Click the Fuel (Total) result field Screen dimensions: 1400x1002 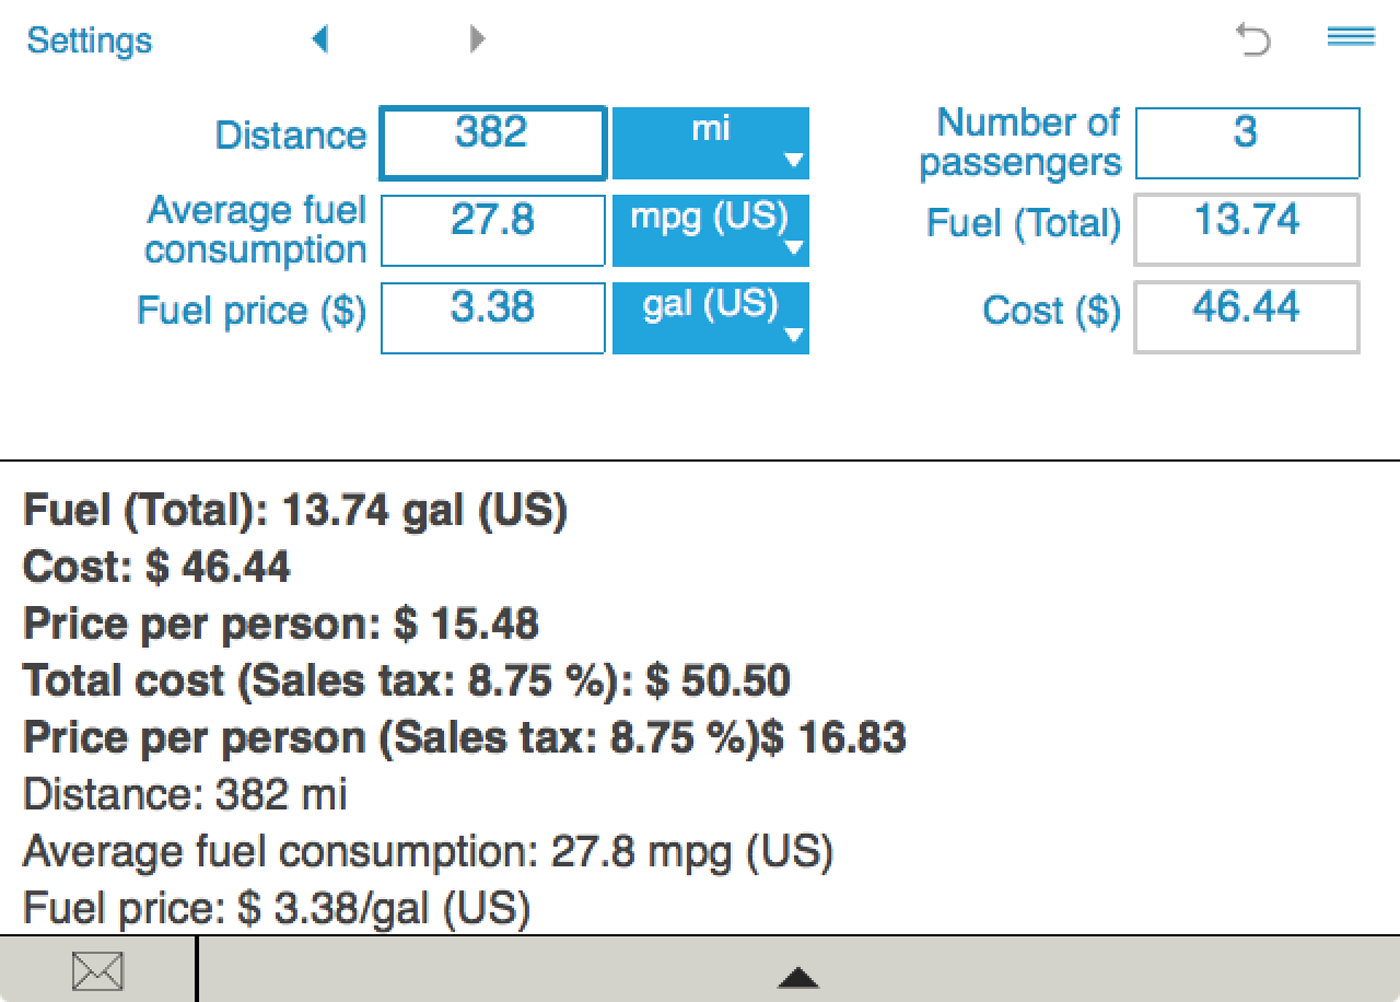coord(1246,230)
